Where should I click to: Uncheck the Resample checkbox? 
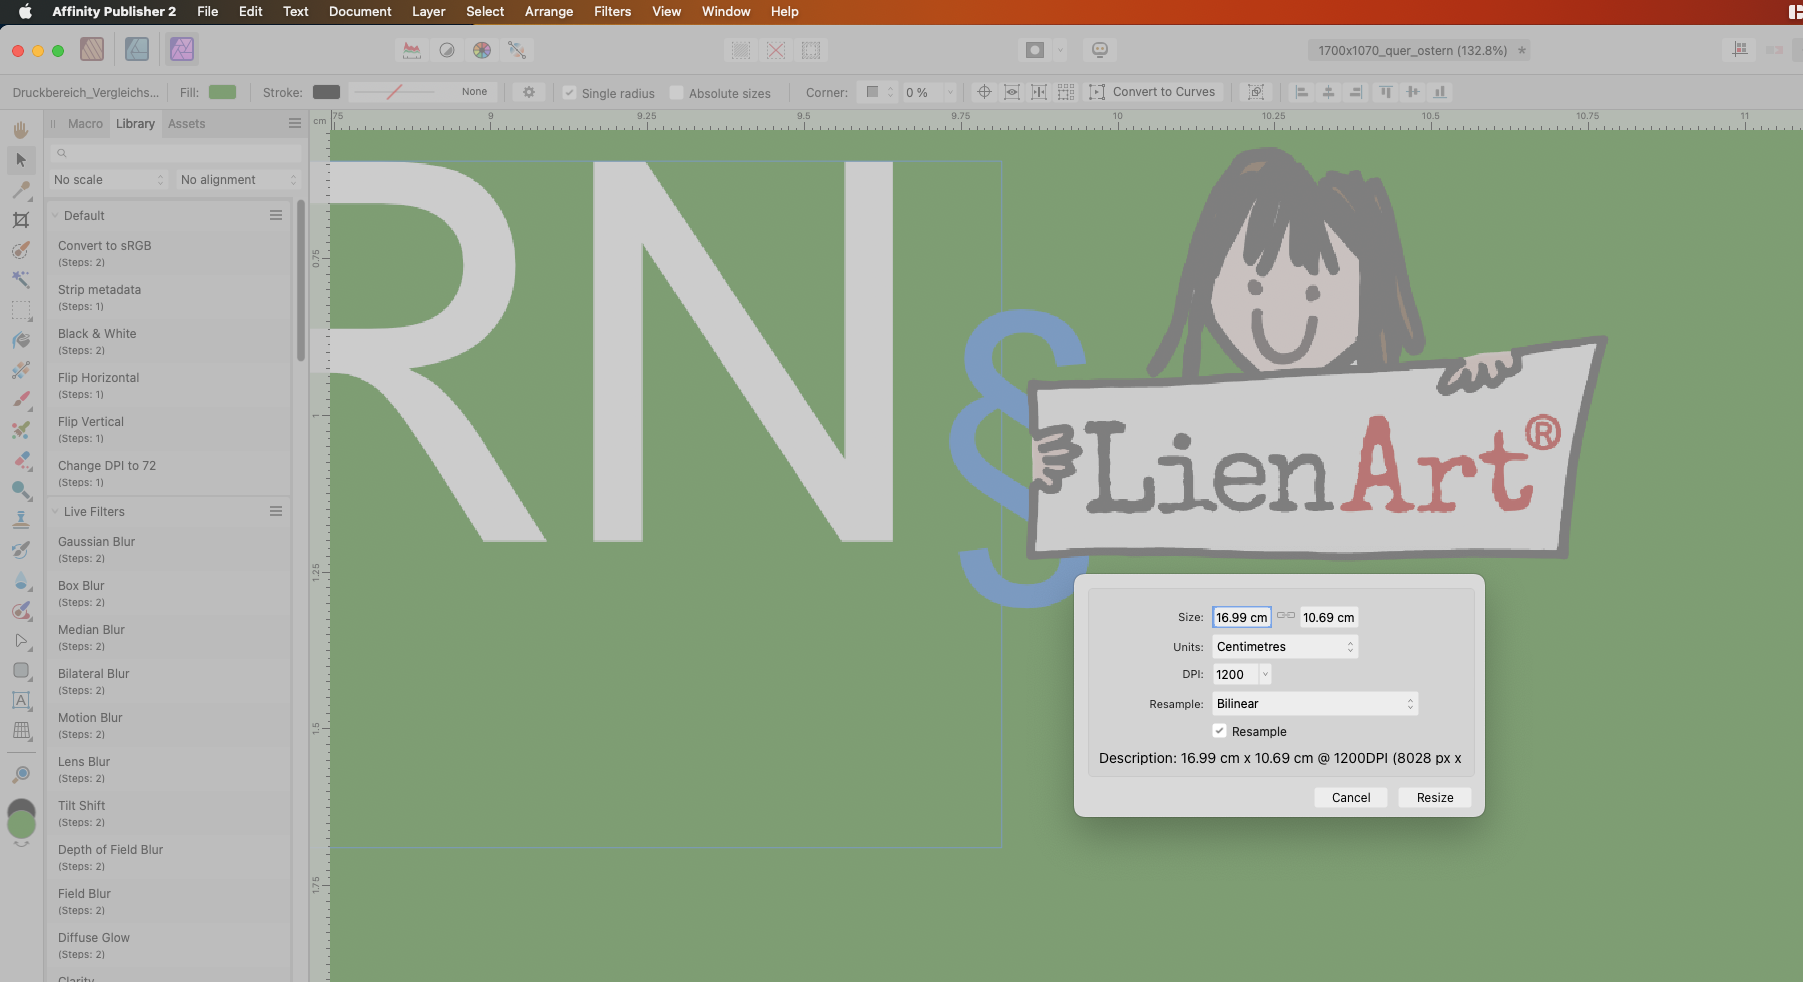coord(1219,731)
